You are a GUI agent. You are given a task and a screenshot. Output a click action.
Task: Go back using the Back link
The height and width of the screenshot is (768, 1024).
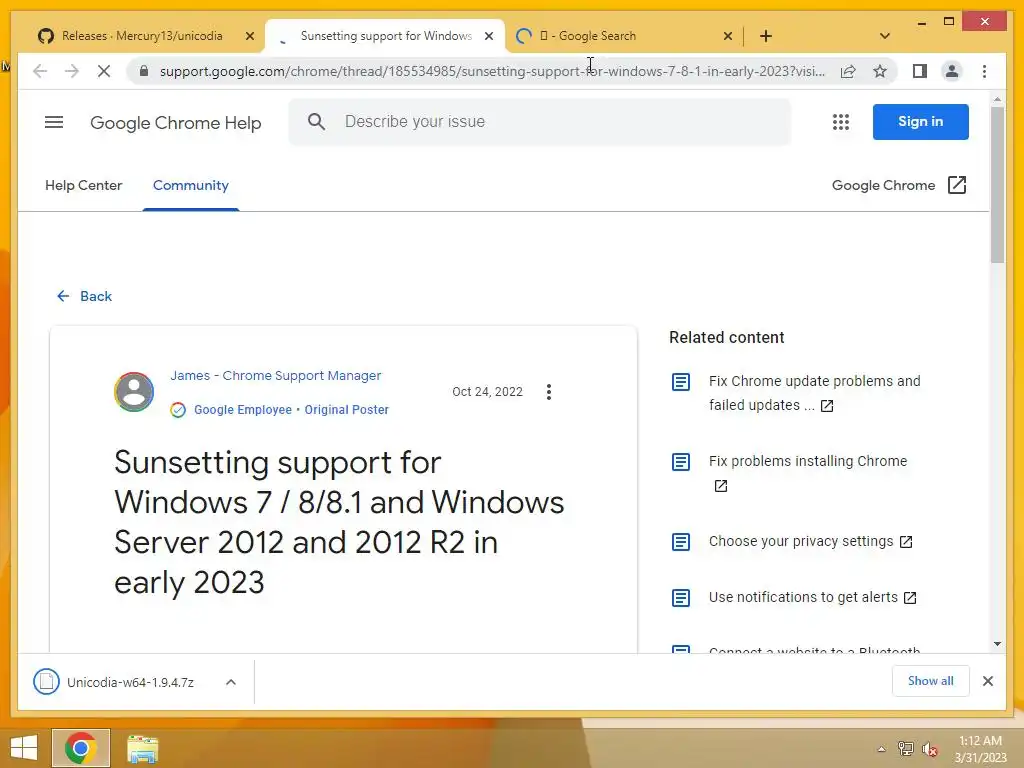[x=84, y=296]
